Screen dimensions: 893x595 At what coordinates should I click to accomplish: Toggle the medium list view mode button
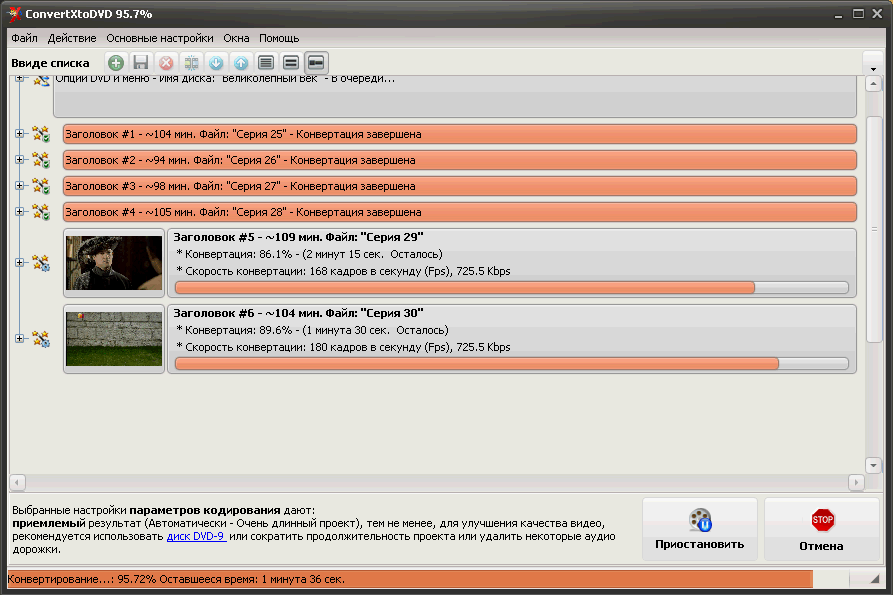[290, 63]
